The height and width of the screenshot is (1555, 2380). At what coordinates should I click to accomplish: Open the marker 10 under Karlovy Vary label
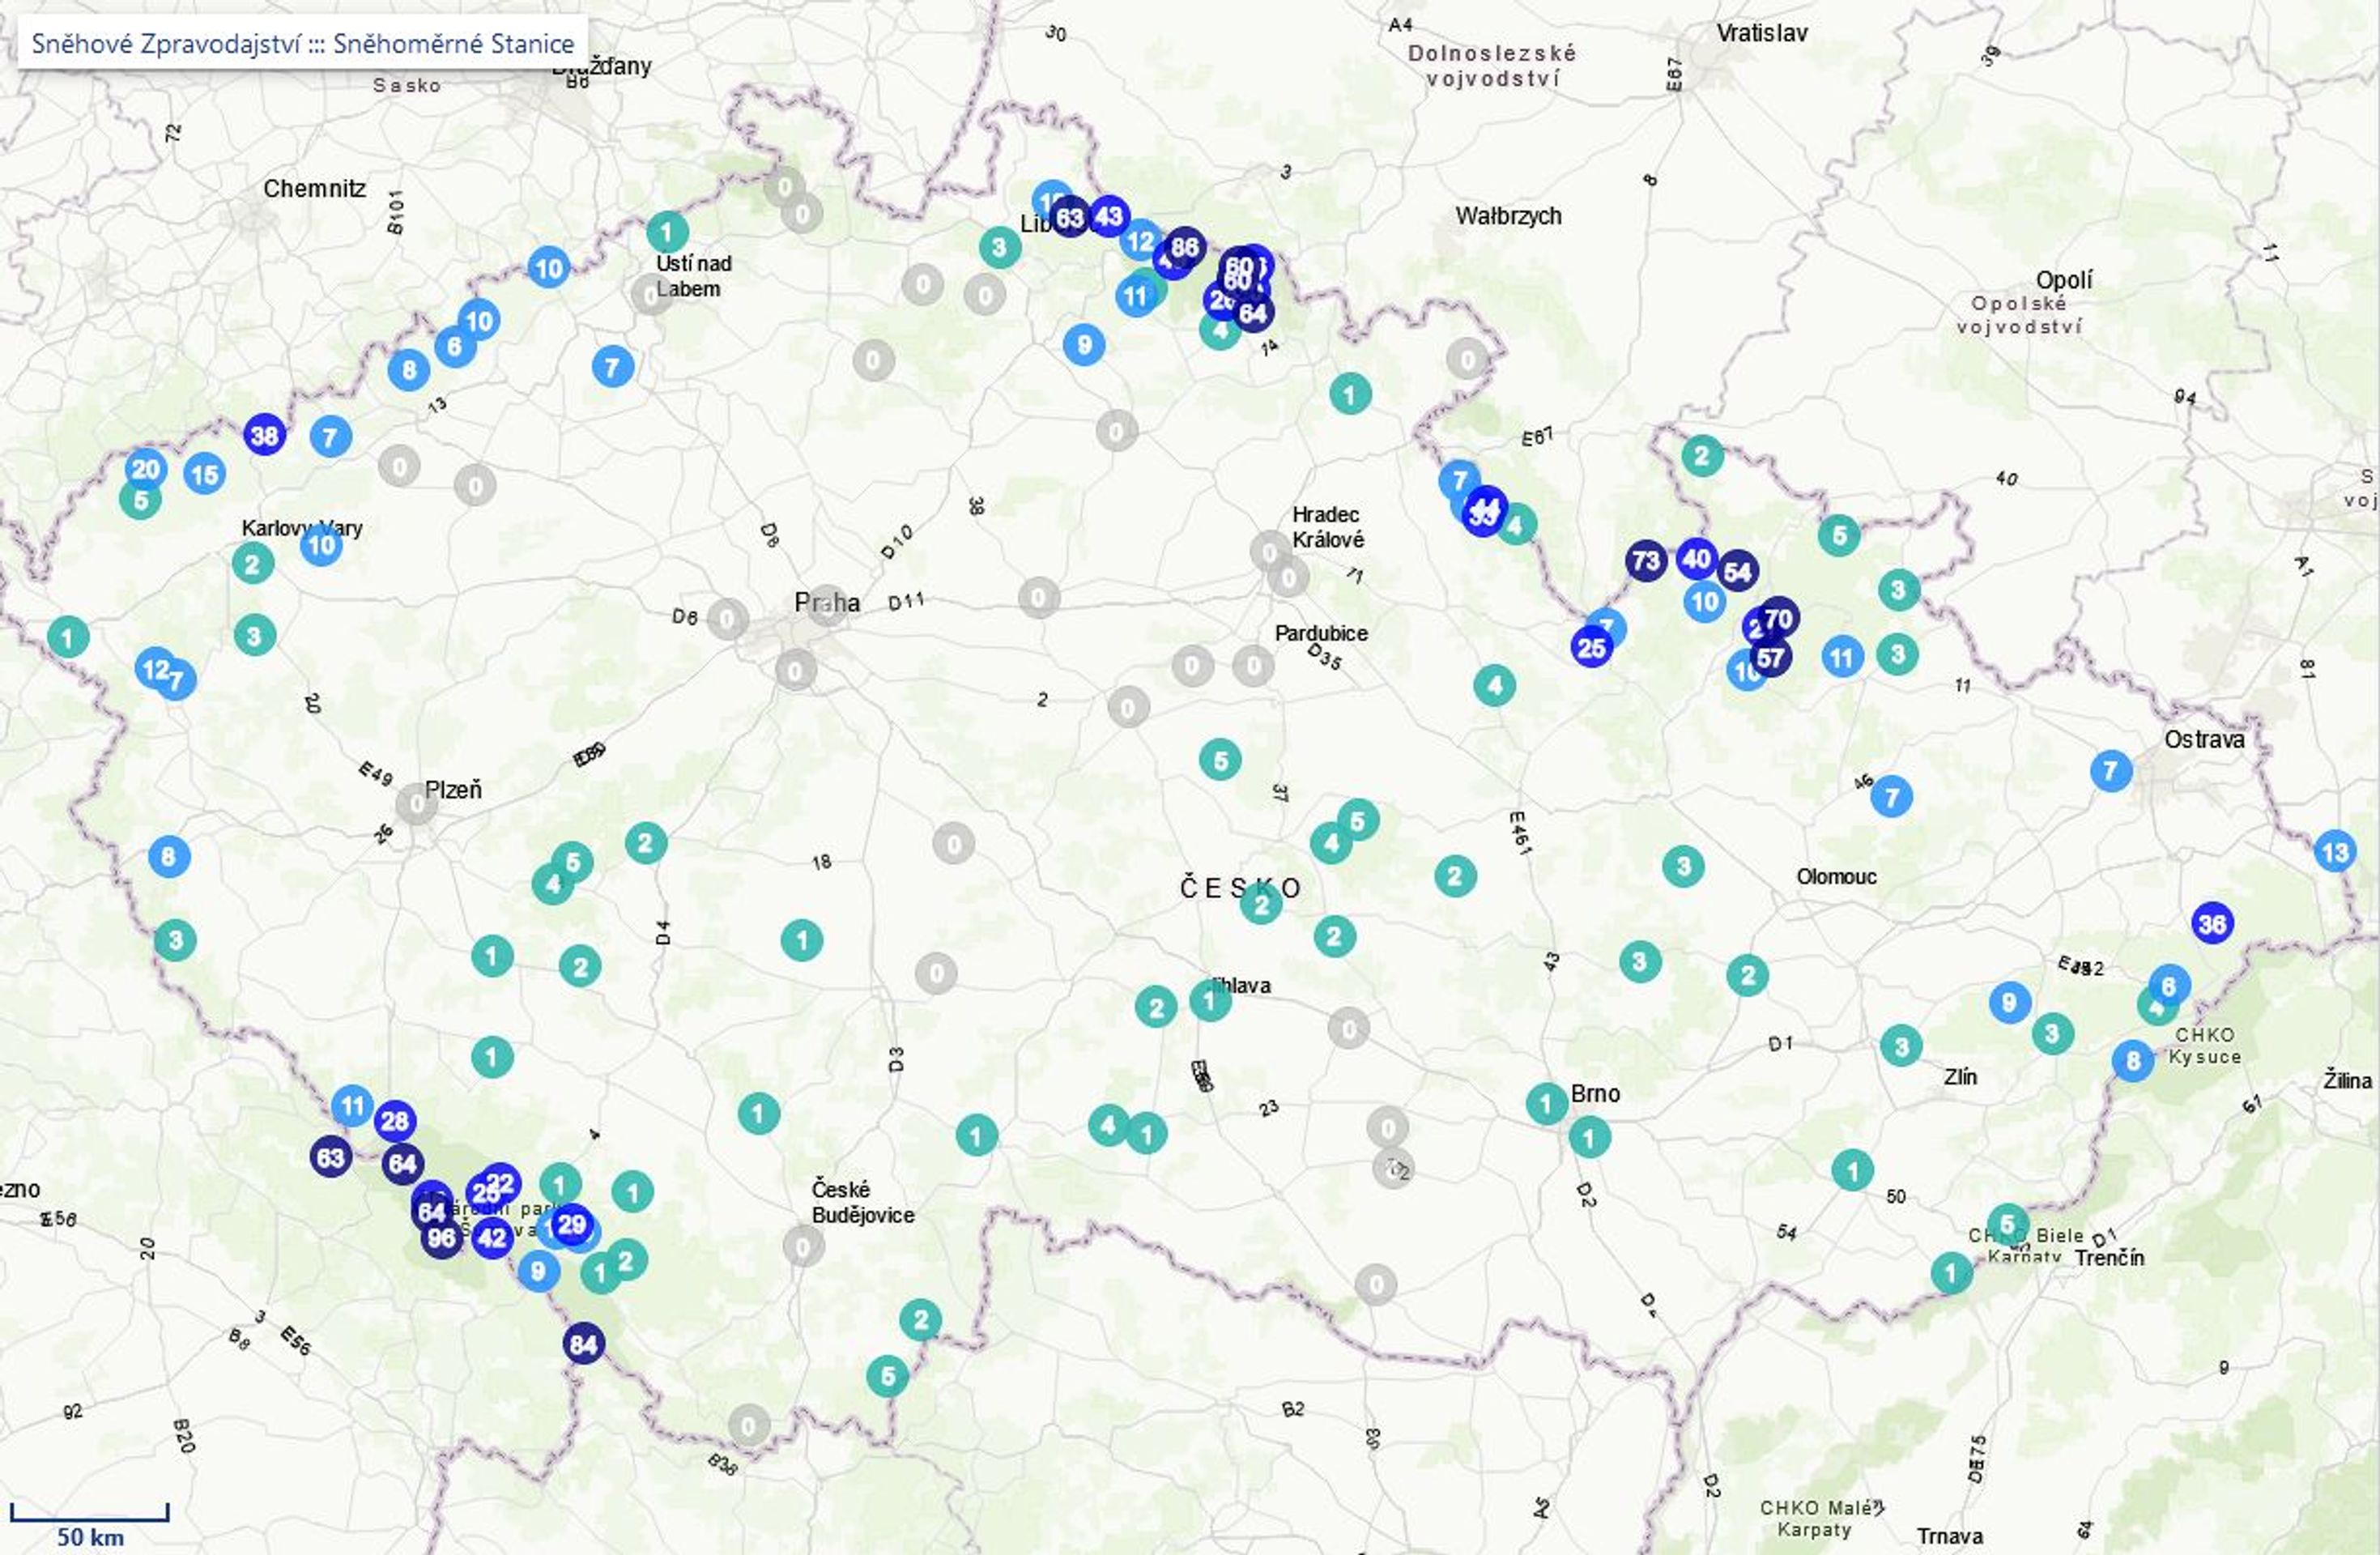point(321,546)
